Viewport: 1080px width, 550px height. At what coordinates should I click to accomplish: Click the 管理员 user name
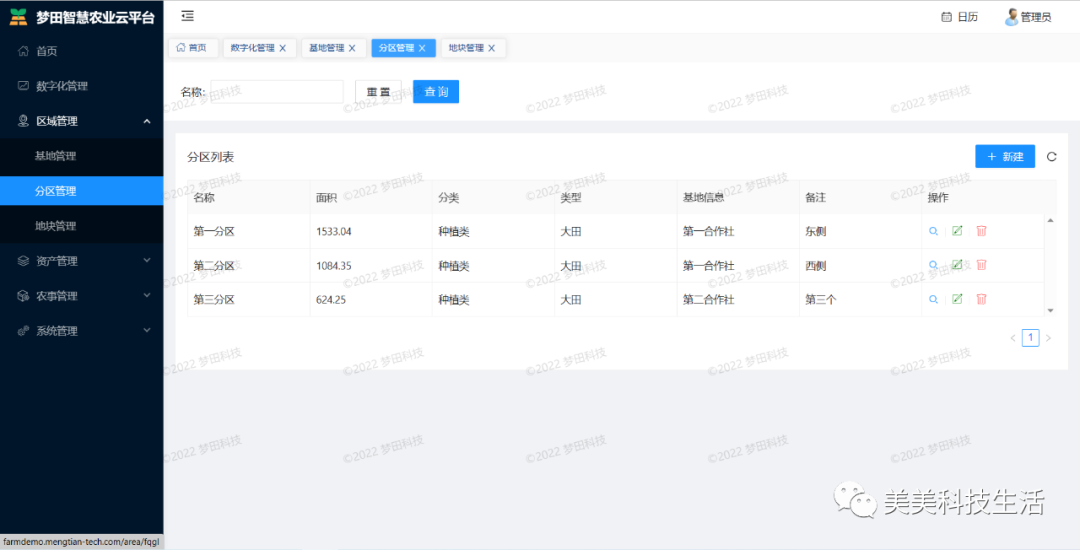coord(1036,18)
